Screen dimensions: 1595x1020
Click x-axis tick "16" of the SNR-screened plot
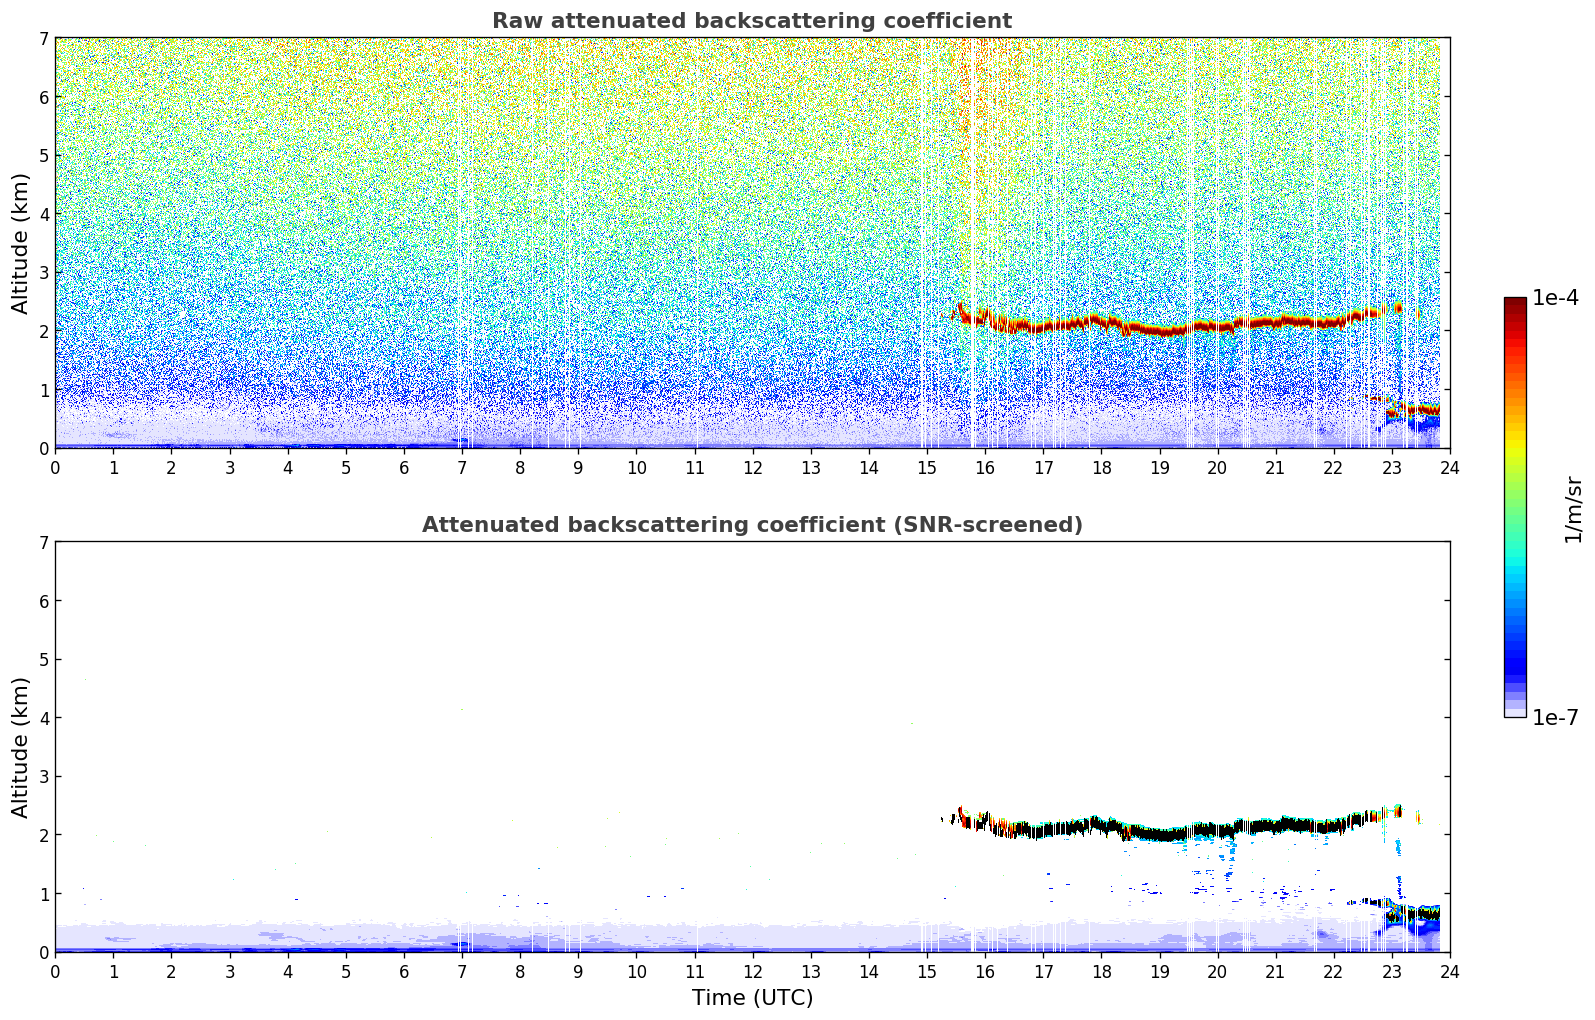pyautogui.click(x=985, y=970)
